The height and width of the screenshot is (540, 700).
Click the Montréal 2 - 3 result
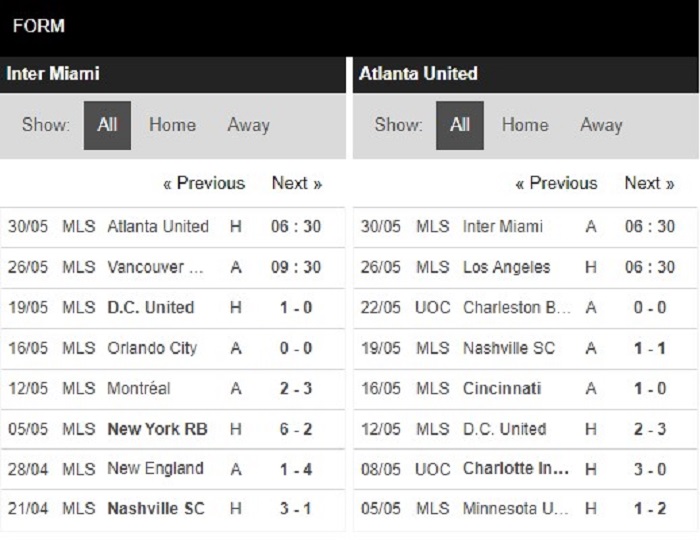[172, 389]
